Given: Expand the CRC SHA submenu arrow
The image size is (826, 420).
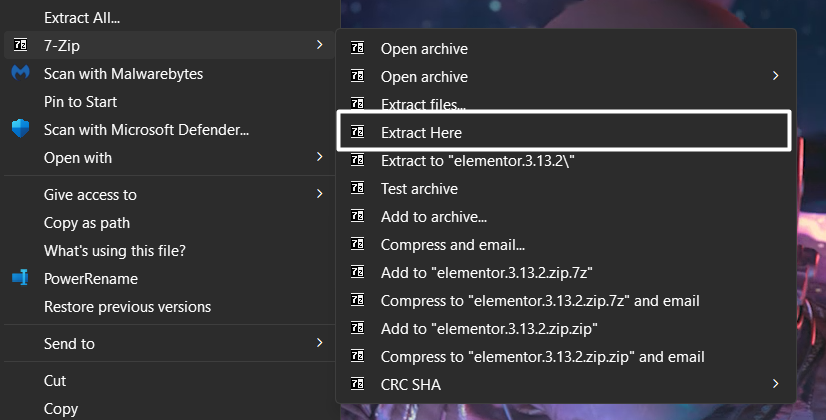Looking at the screenshot, I should click(x=776, y=384).
